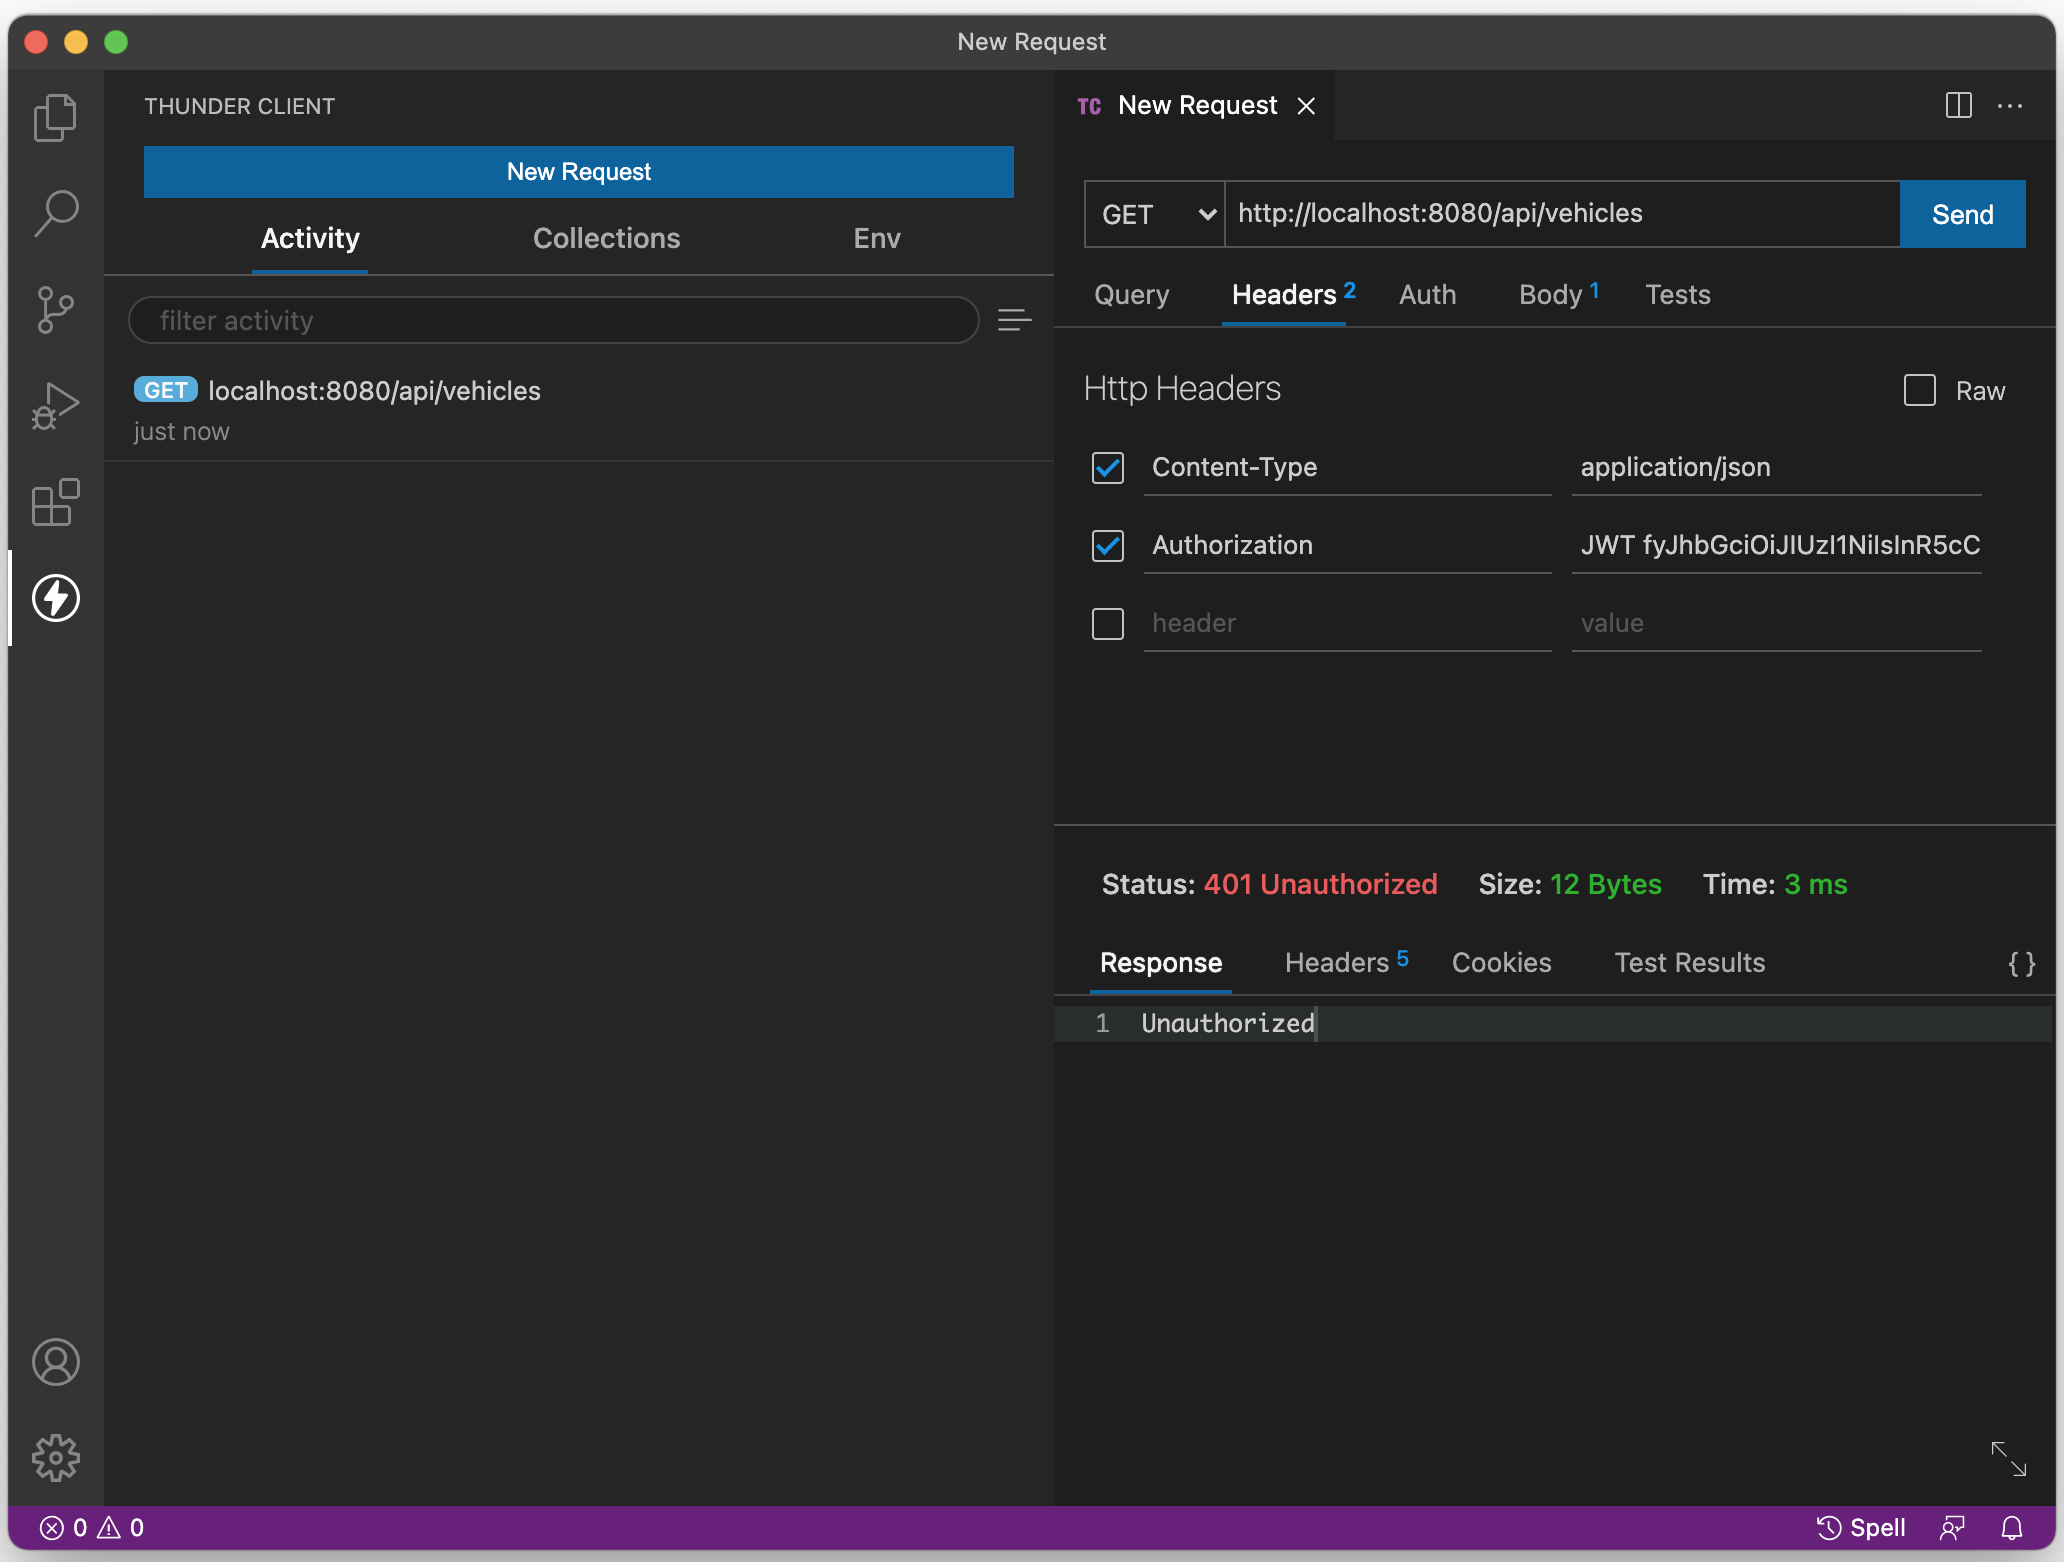Uncheck the Authorization header checkbox

1108,546
